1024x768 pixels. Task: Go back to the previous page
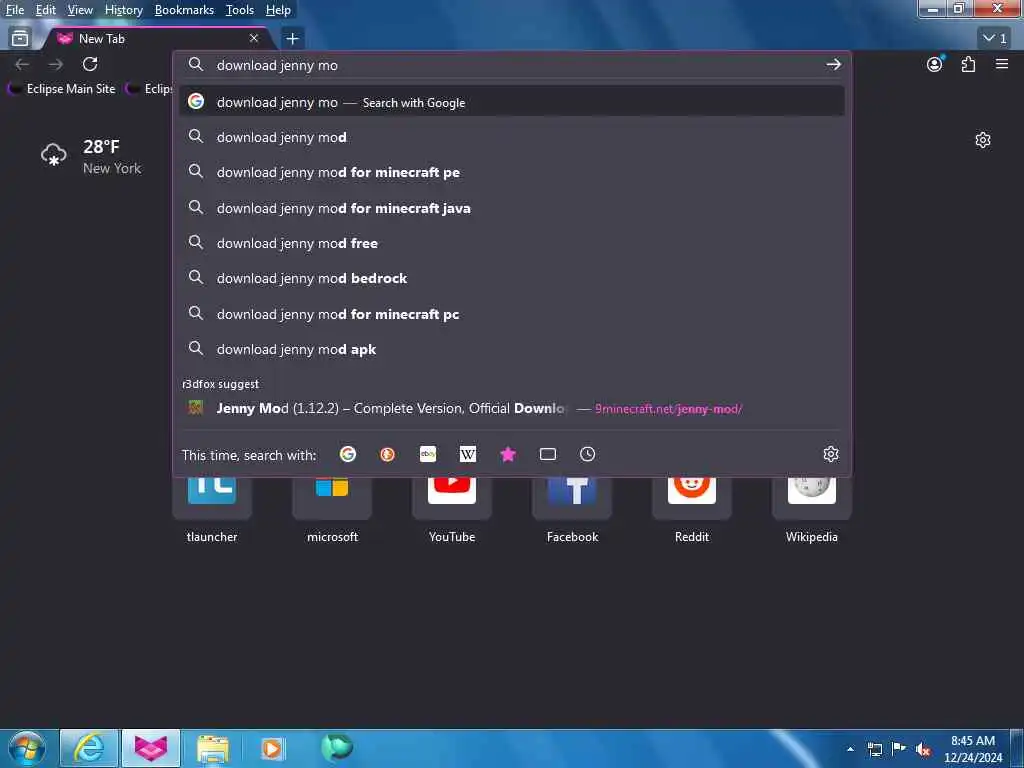pos(22,64)
